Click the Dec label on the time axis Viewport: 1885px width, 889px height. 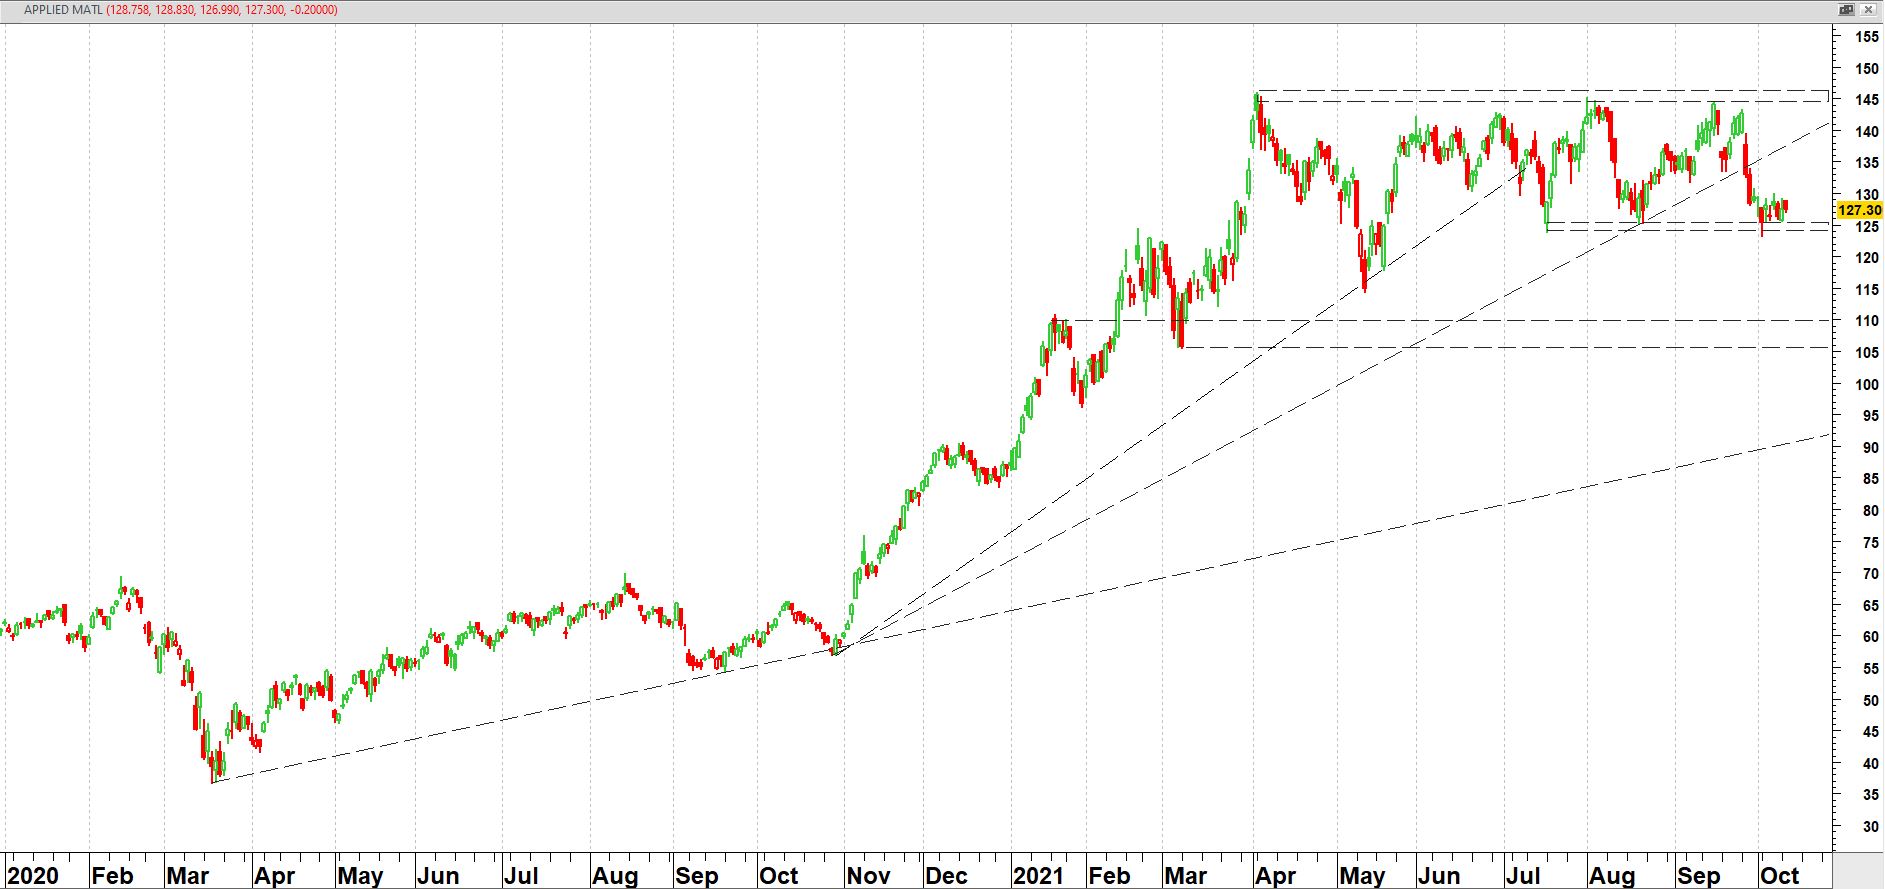point(946,876)
